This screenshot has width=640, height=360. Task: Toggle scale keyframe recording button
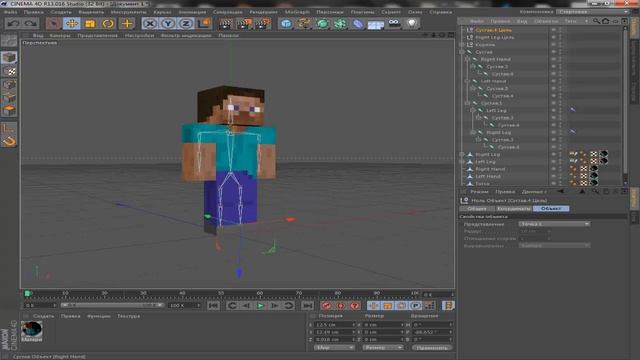click(x=387, y=306)
